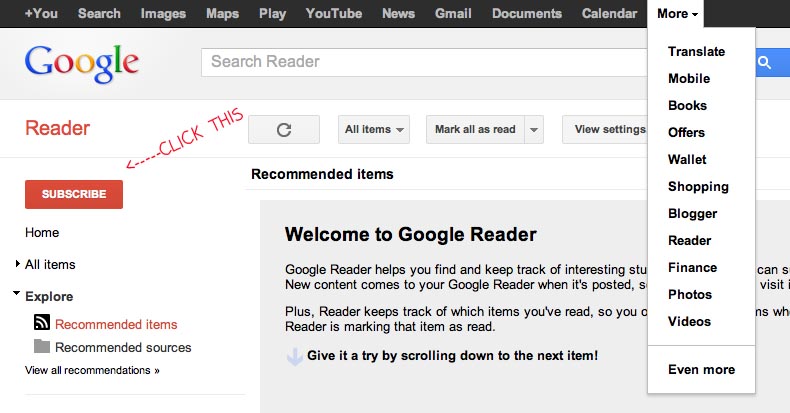Open Gmail from the top navigation bar
The image size is (790, 413).
point(454,14)
